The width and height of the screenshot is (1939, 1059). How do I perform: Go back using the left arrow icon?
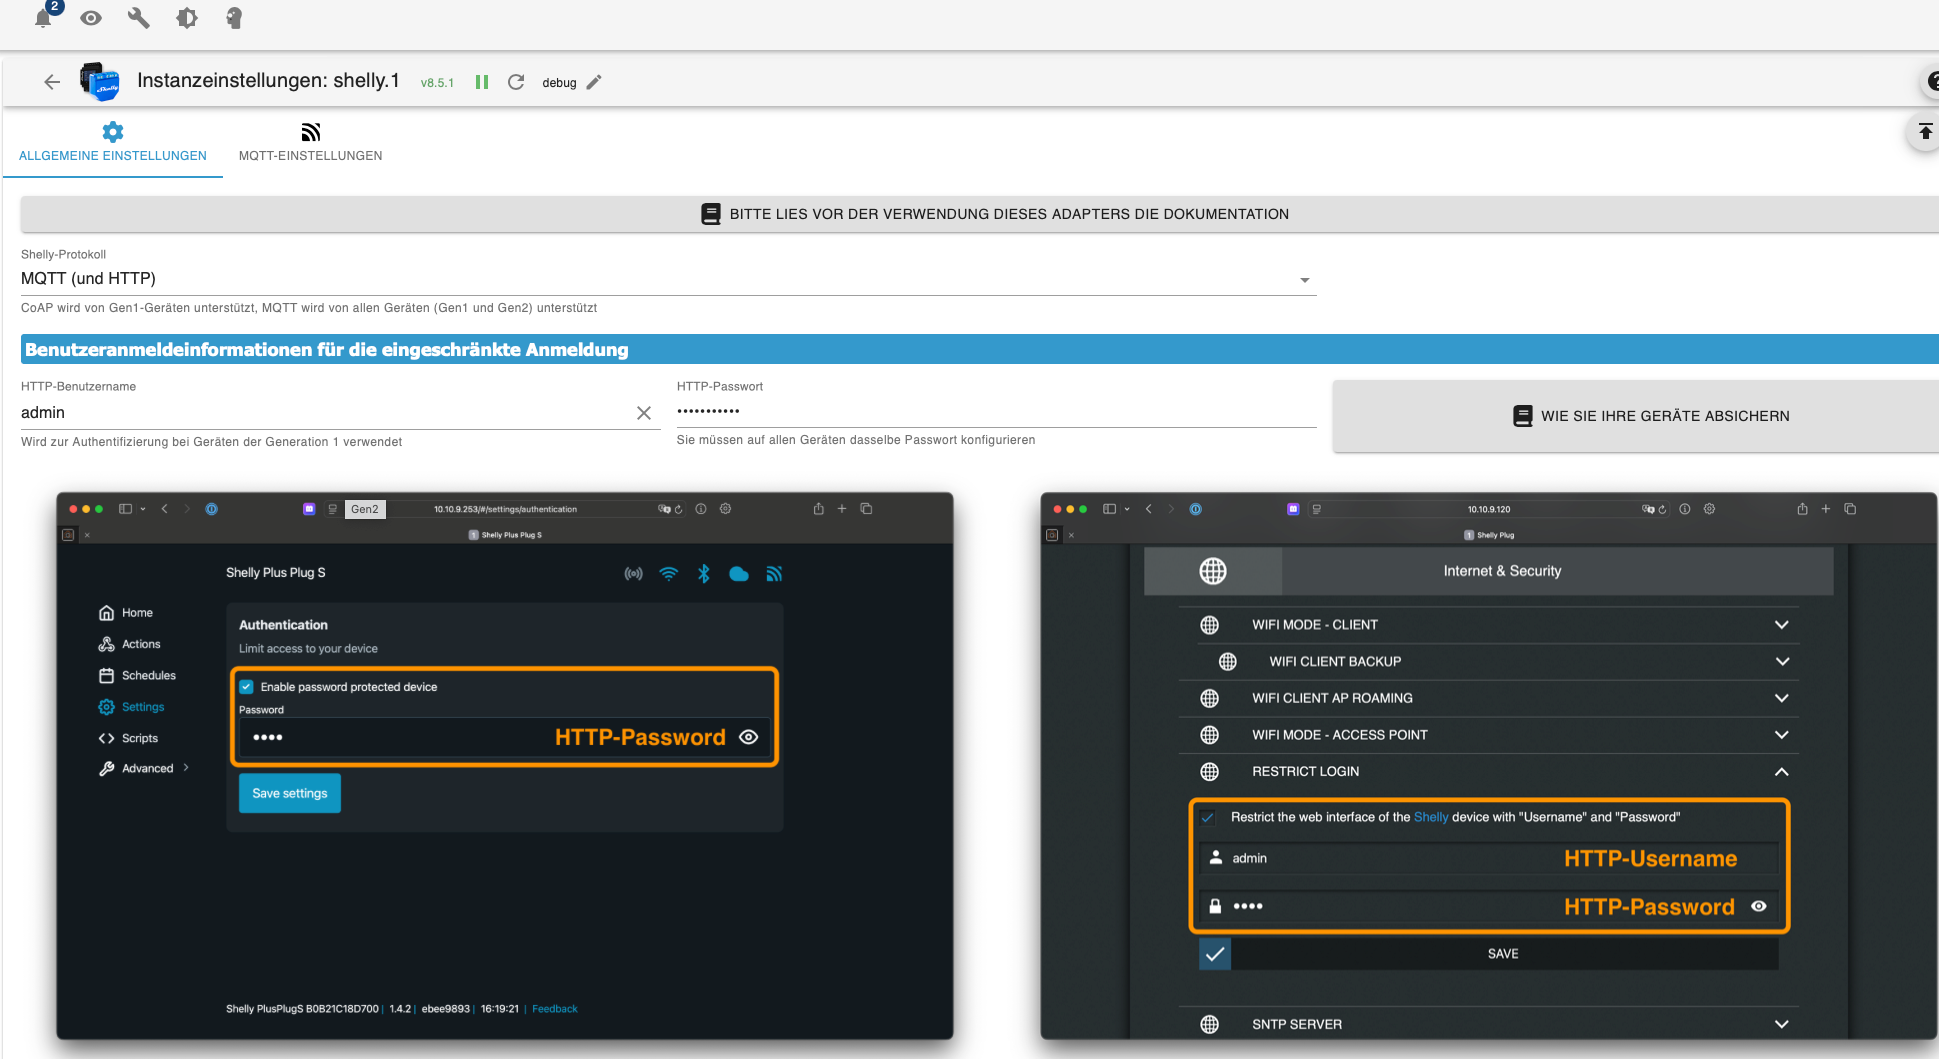[52, 82]
